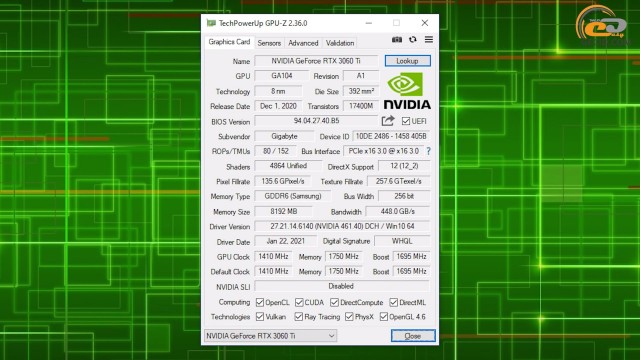Click the Pixel Fillrate field 135.6 GPixel/s
Screen dimensions: 640x360
pos(282,181)
